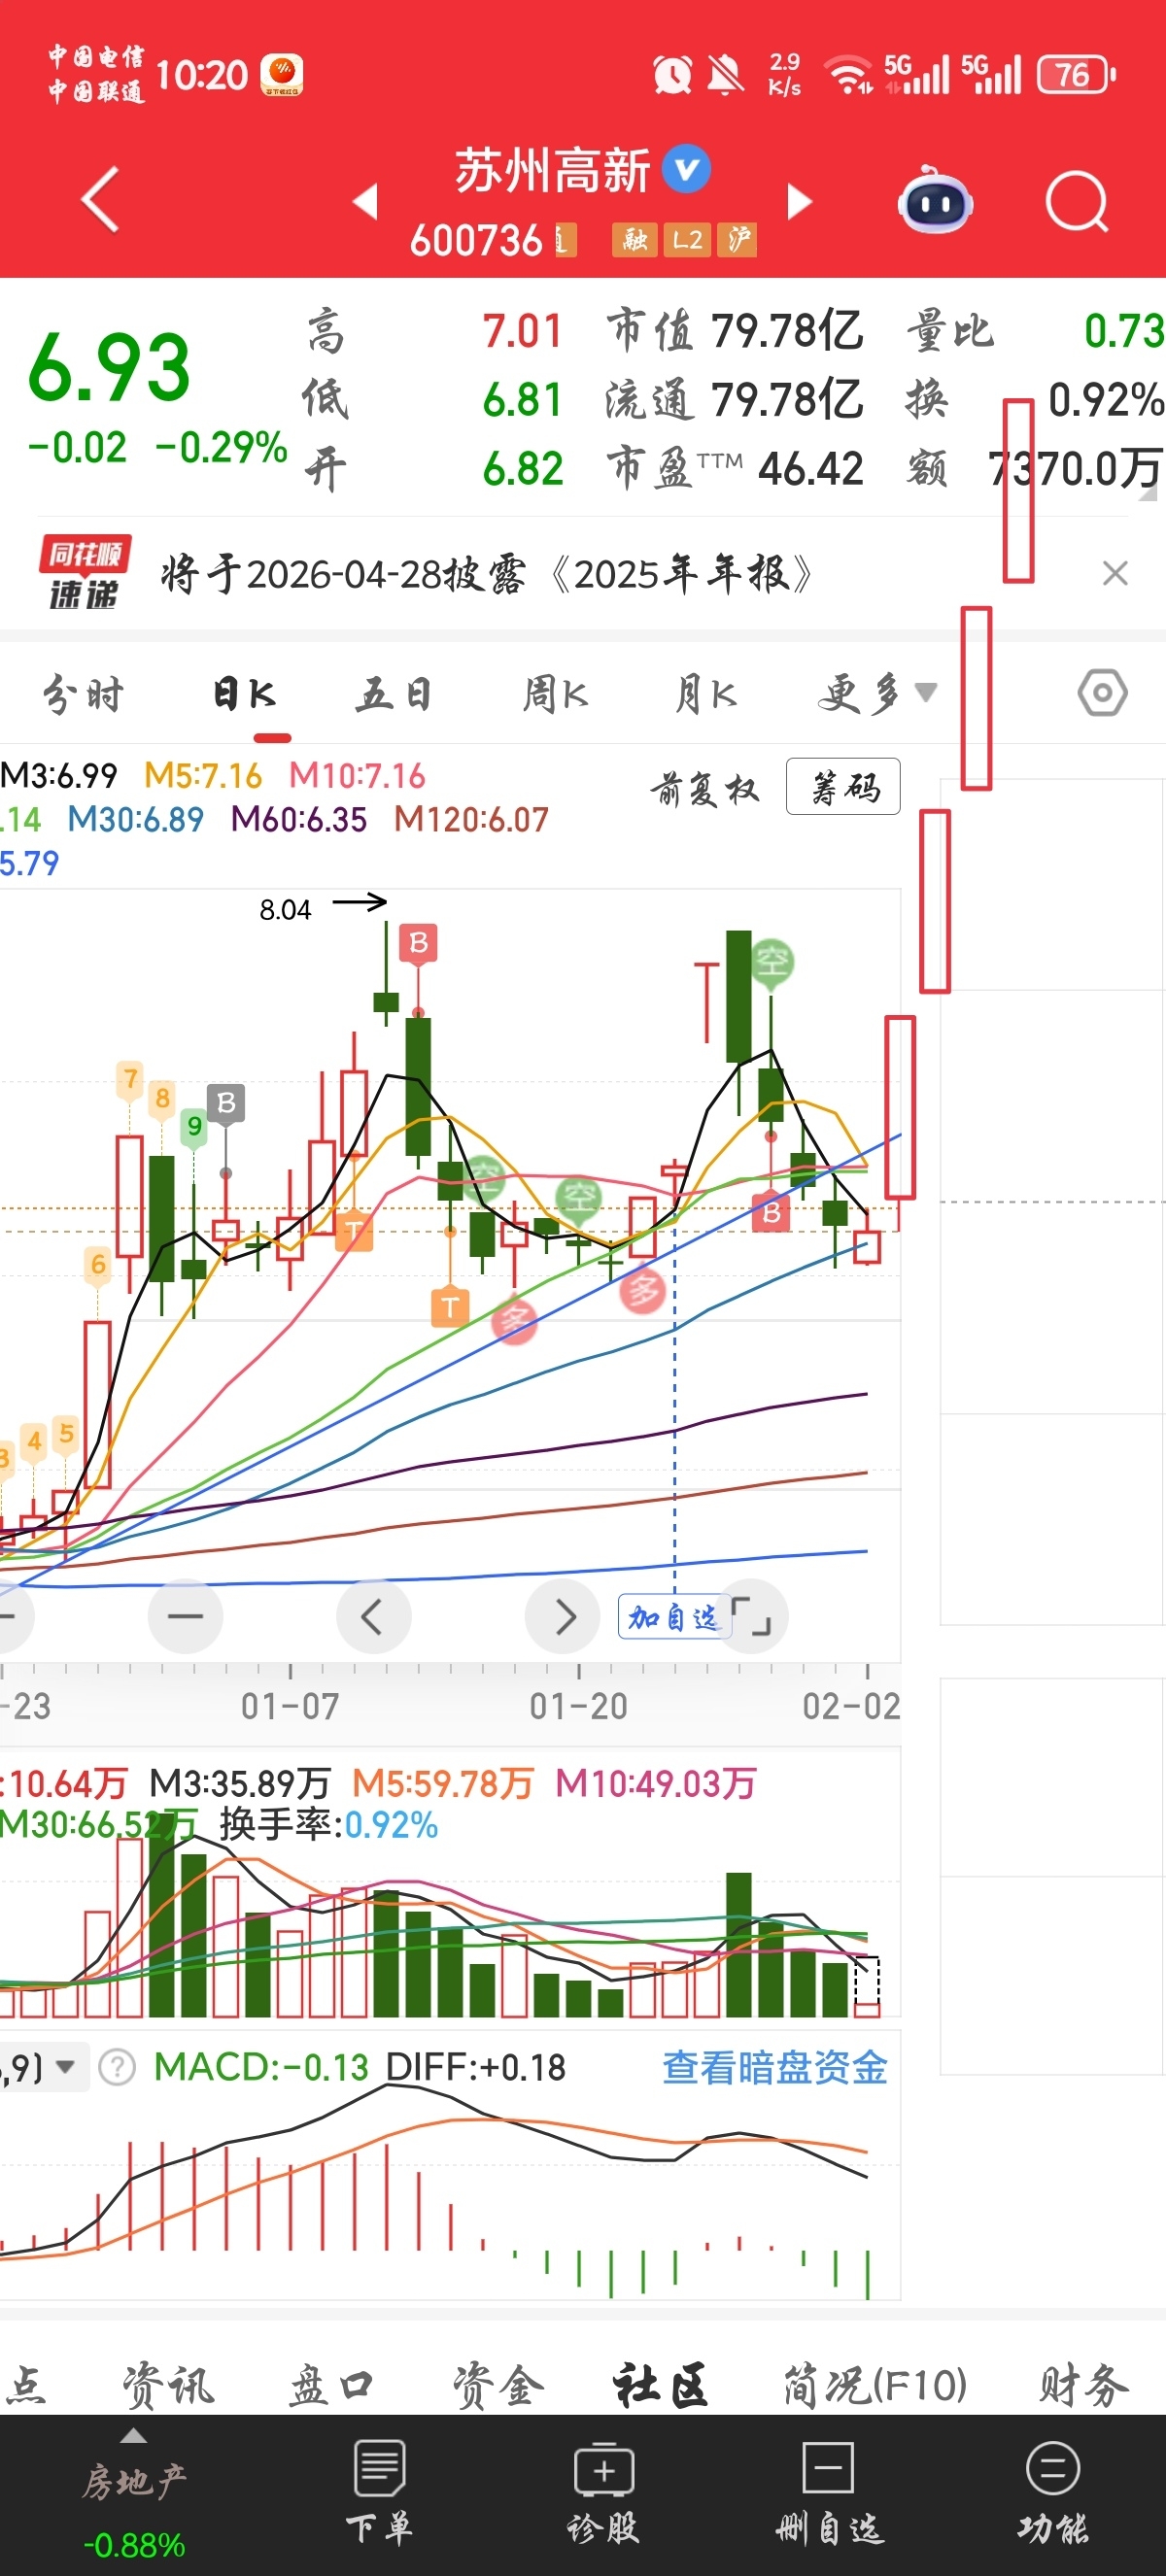The height and width of the screenshot is (2576, 1166).
Task: Tap the 01-20 date axis label
Action: [578, 1705]
